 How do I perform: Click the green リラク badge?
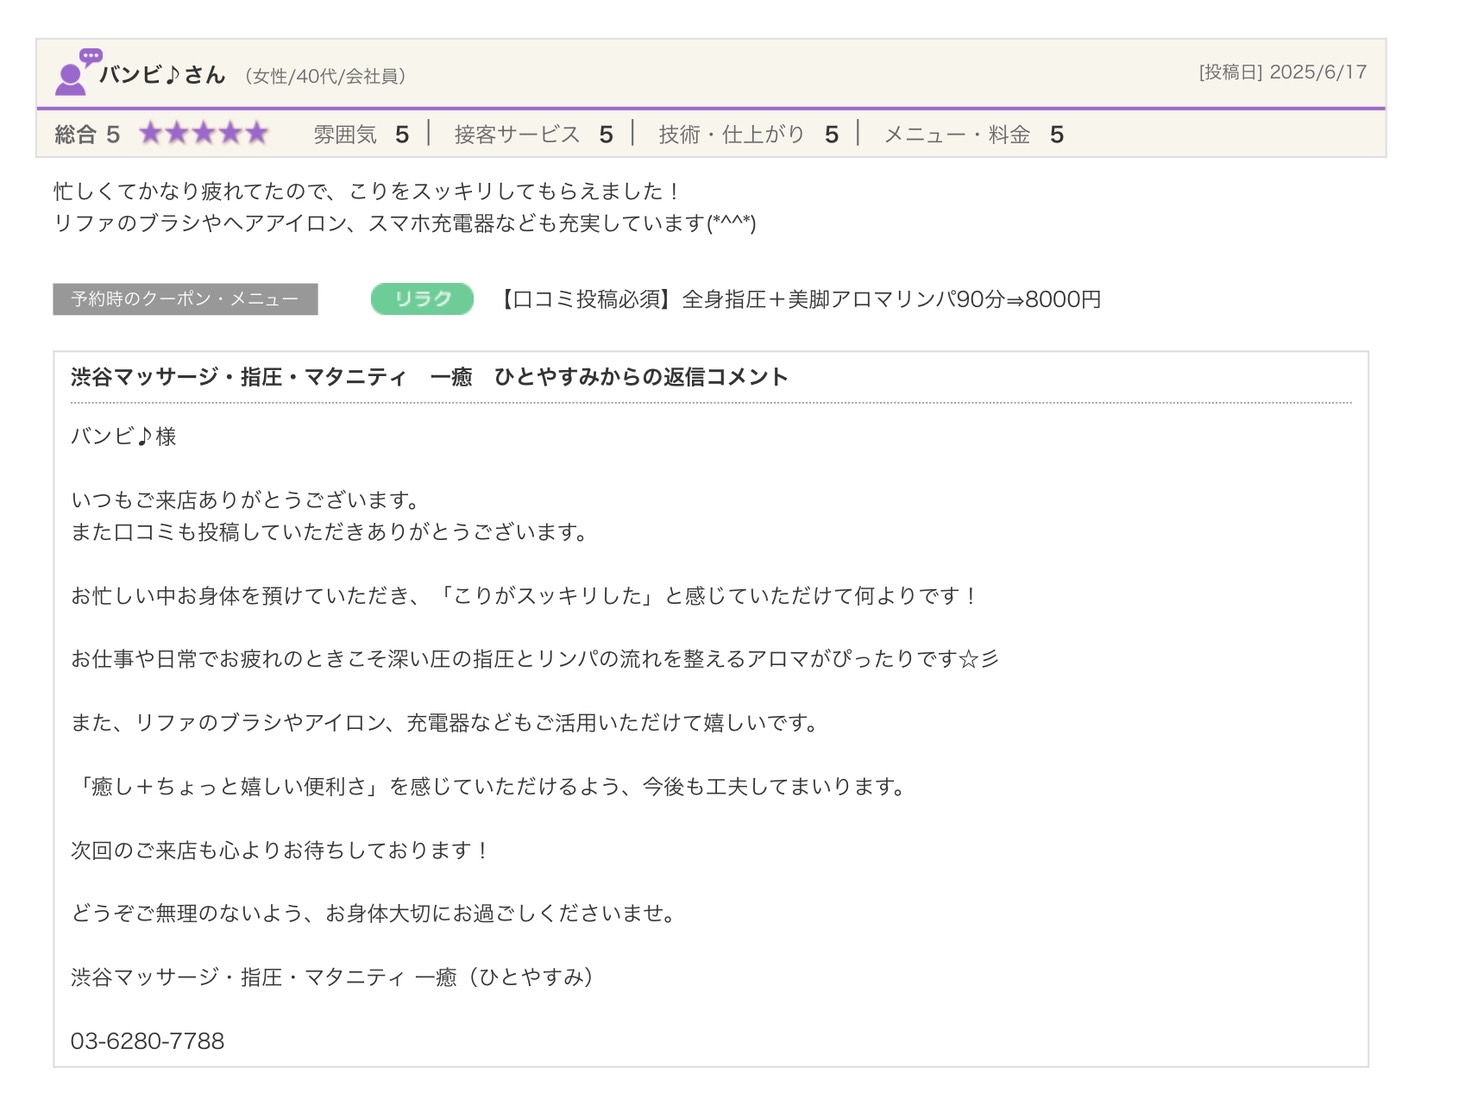[422, 298]
